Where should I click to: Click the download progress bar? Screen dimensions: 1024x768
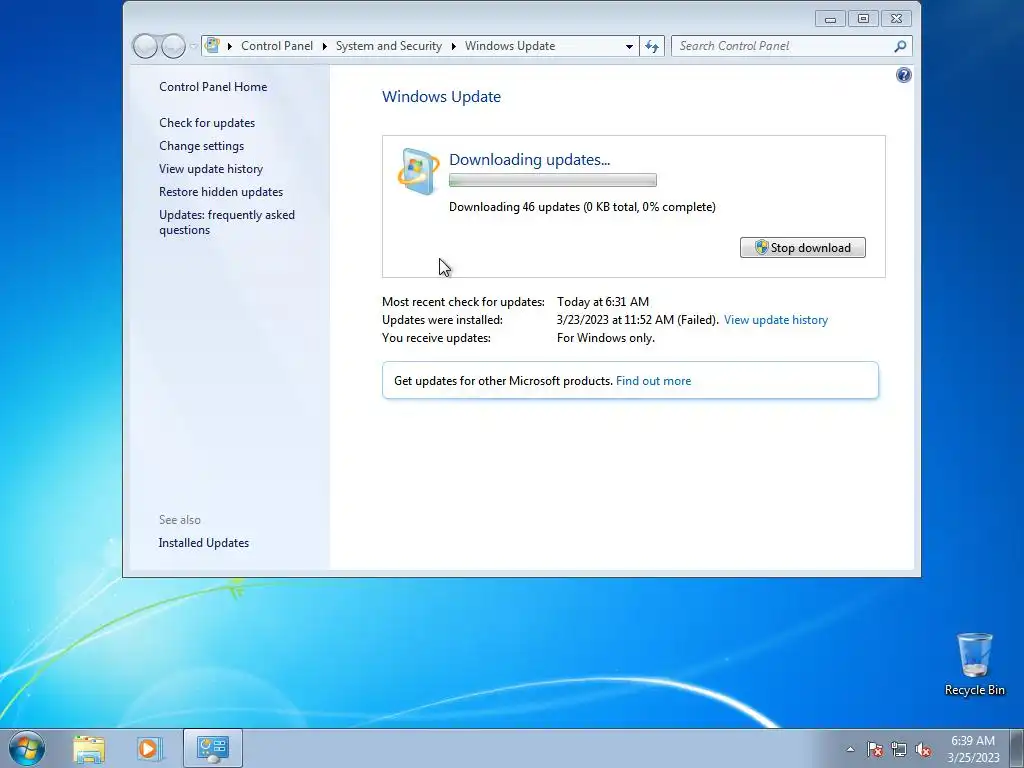[x=552, y=180]
